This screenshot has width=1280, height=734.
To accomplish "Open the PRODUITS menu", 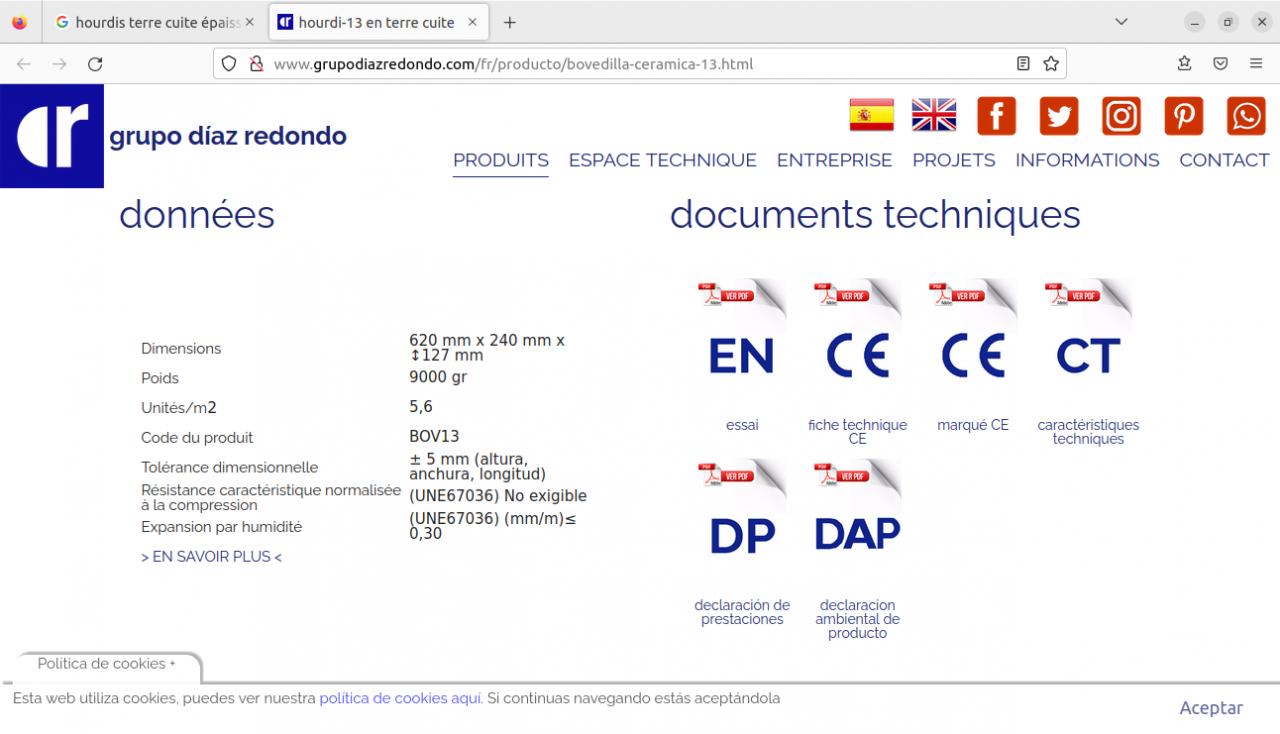I will coord(501,160).
